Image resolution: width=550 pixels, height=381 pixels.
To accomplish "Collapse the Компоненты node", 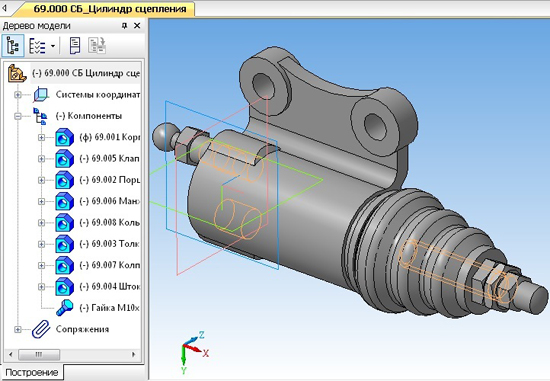I will [18, 116].
